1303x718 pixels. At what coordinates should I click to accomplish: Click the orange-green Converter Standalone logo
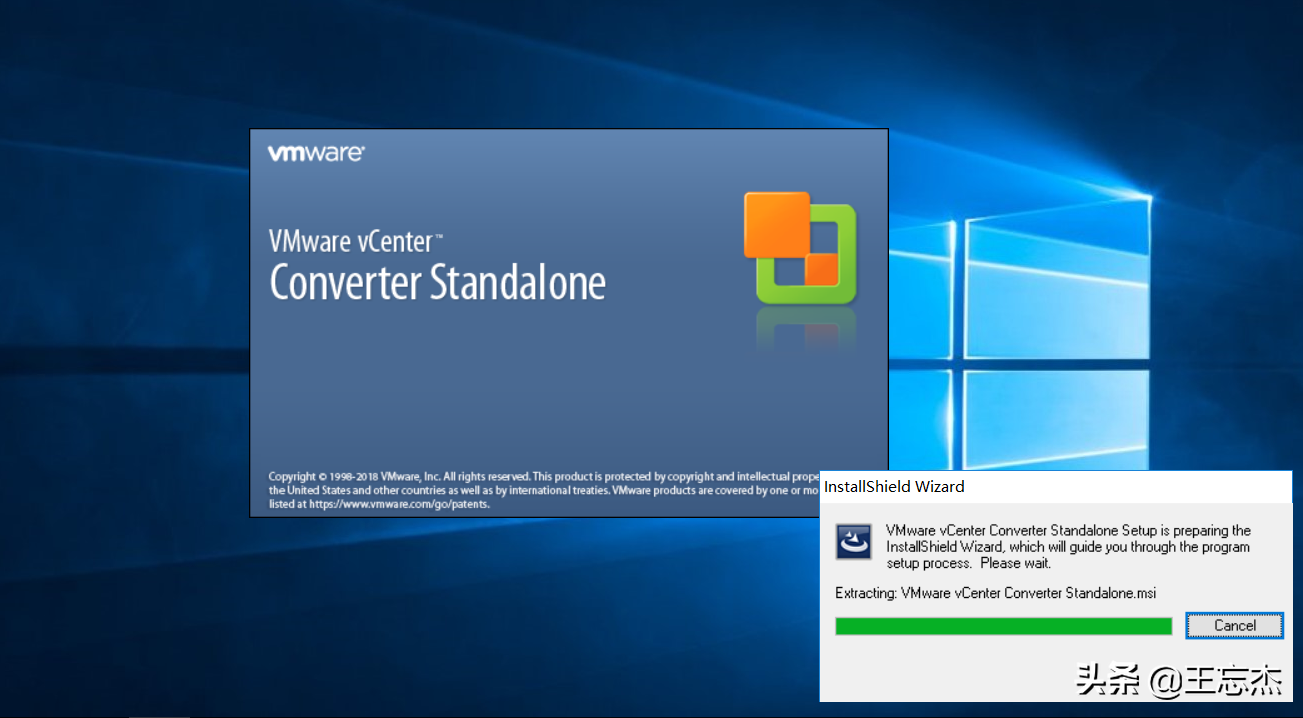(x=800, y=248)
